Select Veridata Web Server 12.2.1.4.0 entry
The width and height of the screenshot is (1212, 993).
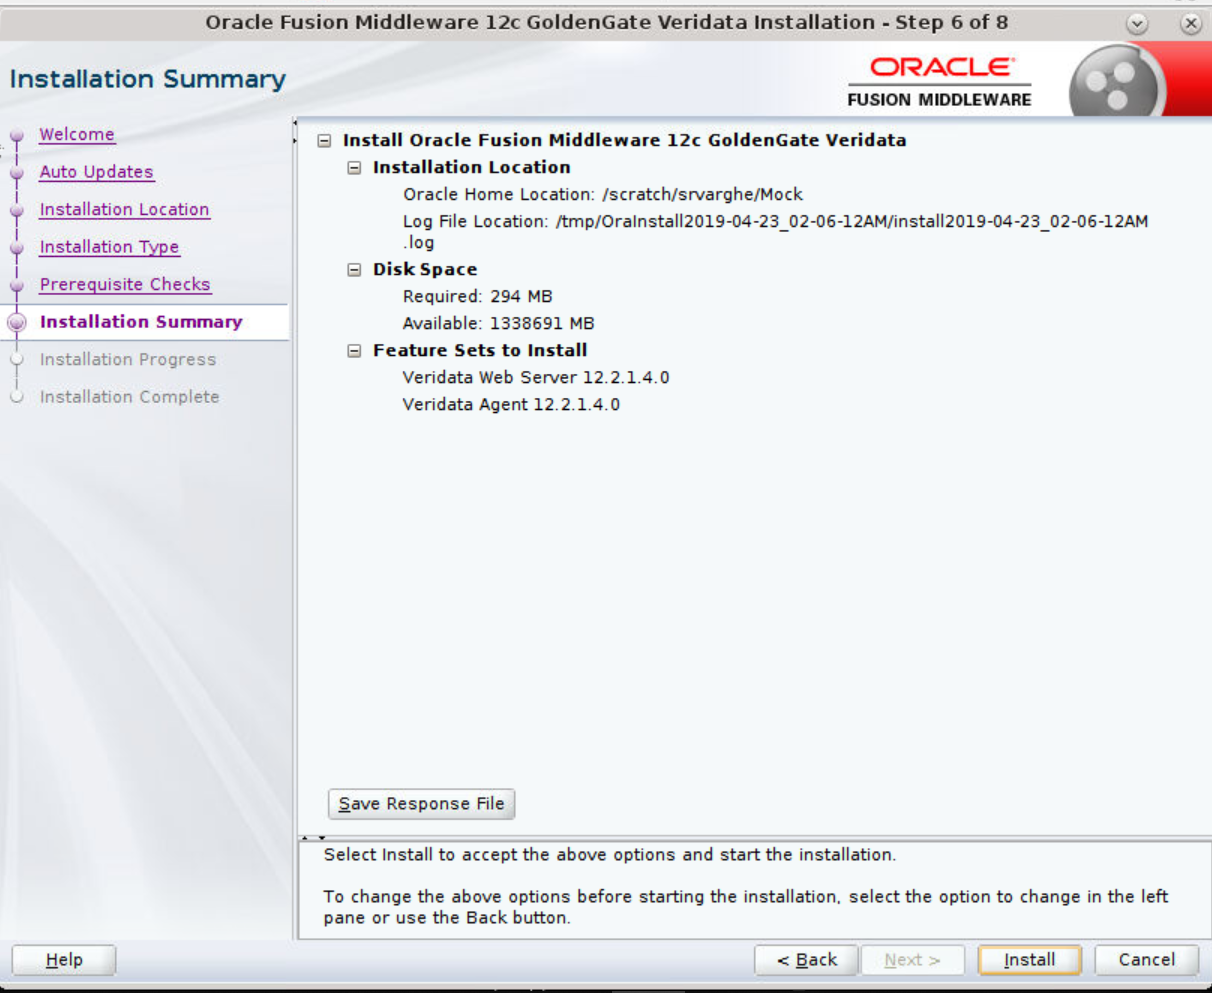coord(536,378)
